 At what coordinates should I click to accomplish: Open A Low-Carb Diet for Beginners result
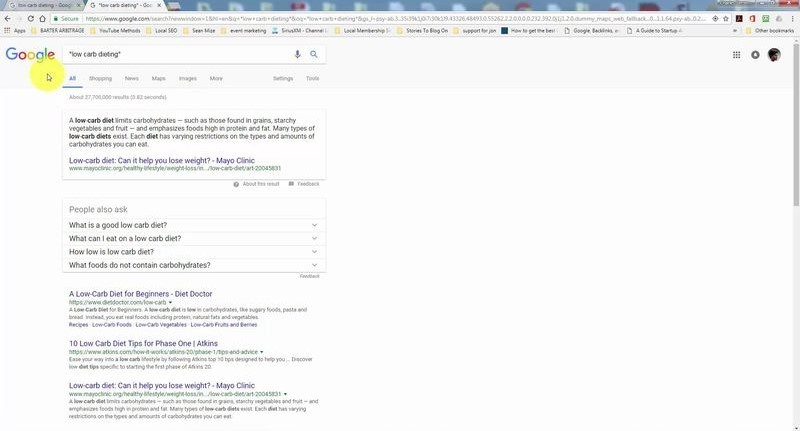pos(140,294)
